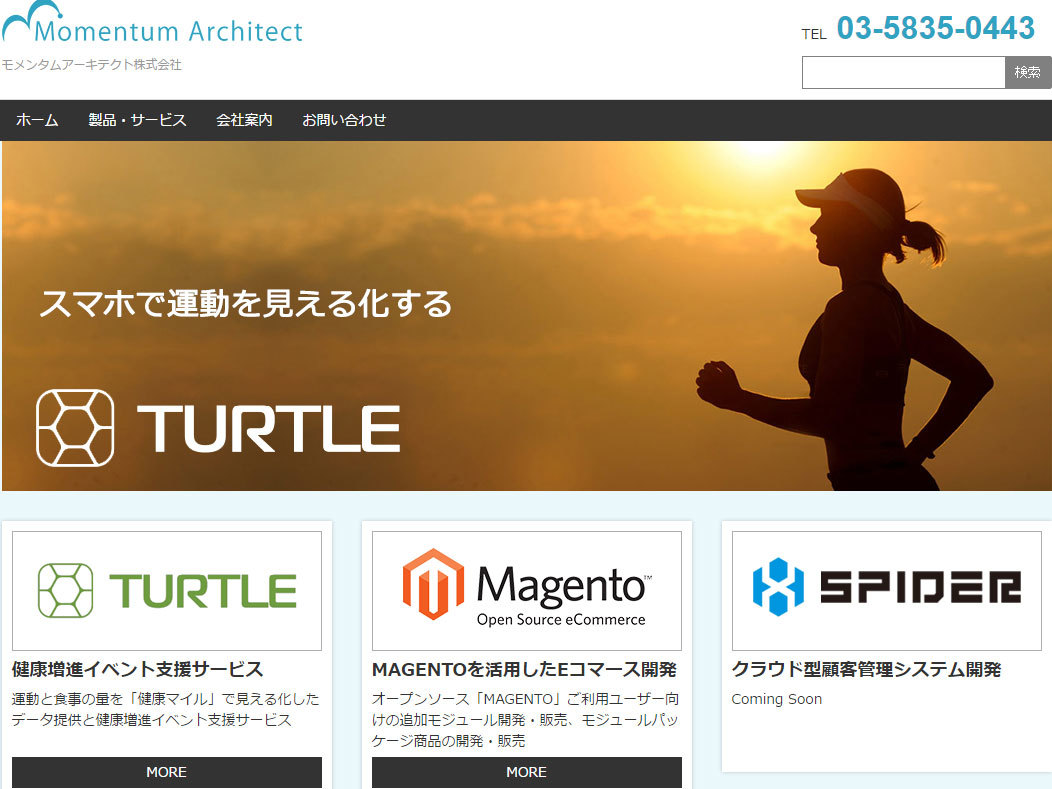This screenshot has height=789, width=1052.
Task: Open the 健康増進イベント支援サービス heading
Action: [x=138, y=670]
